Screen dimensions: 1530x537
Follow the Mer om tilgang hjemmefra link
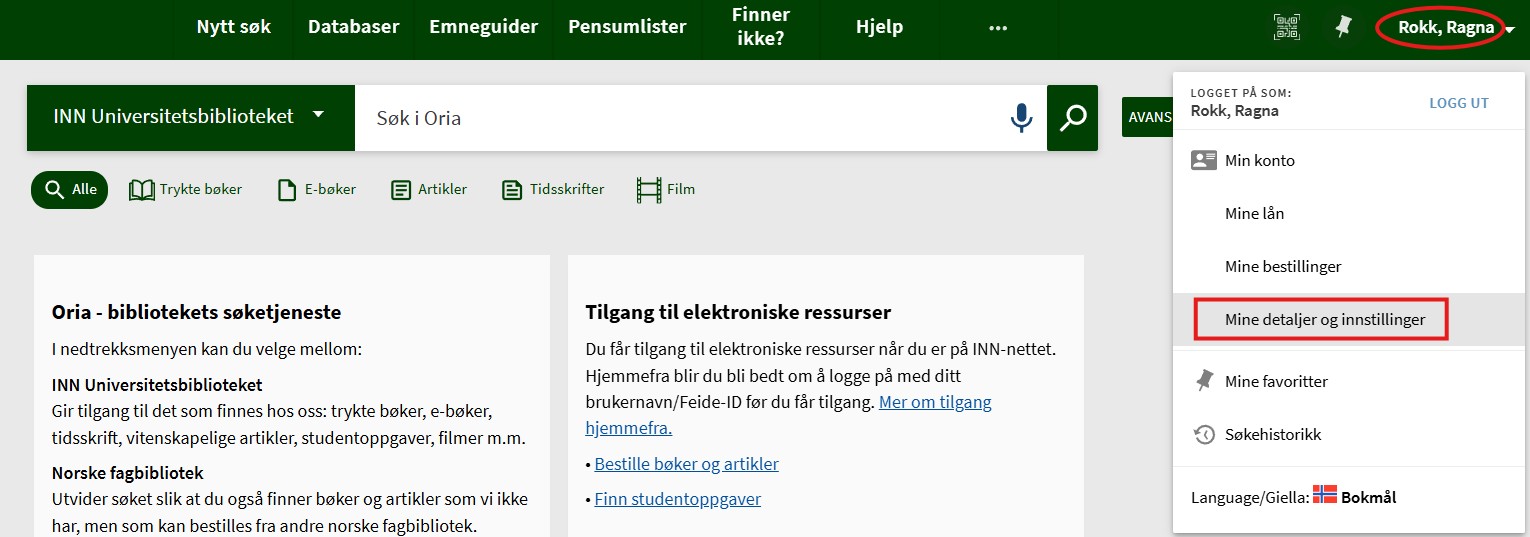pyautogui.click(x=788, y=415)
